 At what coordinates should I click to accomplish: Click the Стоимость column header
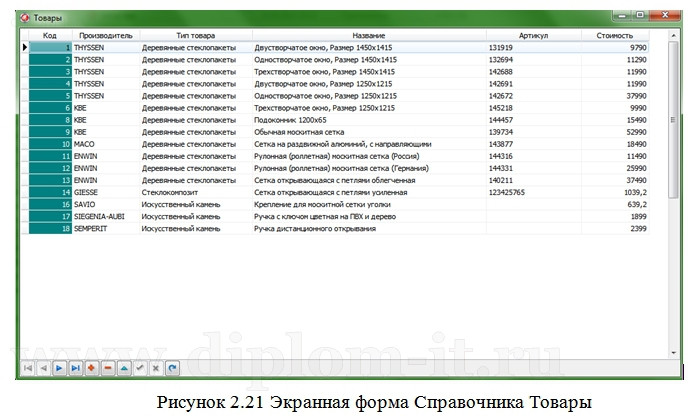tap(615, 35)
